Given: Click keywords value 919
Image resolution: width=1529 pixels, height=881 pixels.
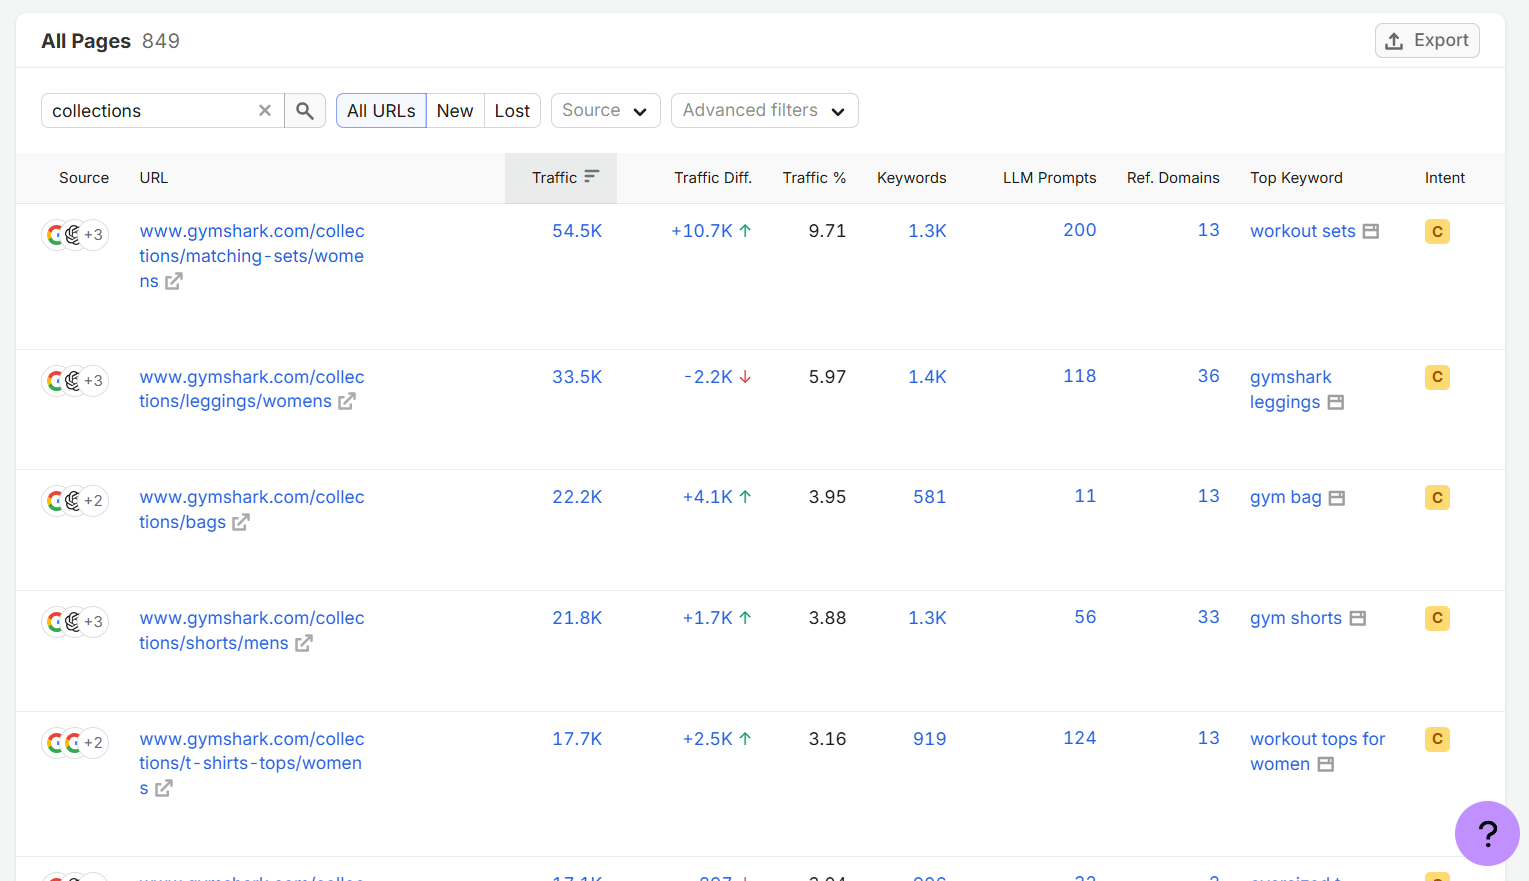Looking at the screenshot, I should (930, 739).
